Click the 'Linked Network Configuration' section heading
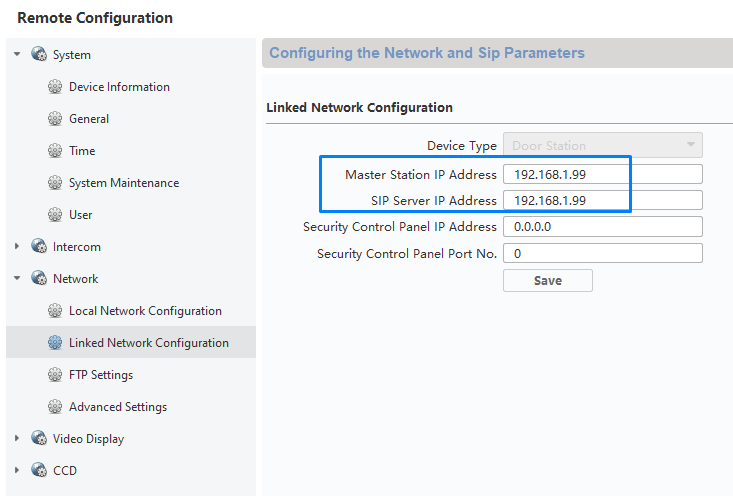 [359, 108]
